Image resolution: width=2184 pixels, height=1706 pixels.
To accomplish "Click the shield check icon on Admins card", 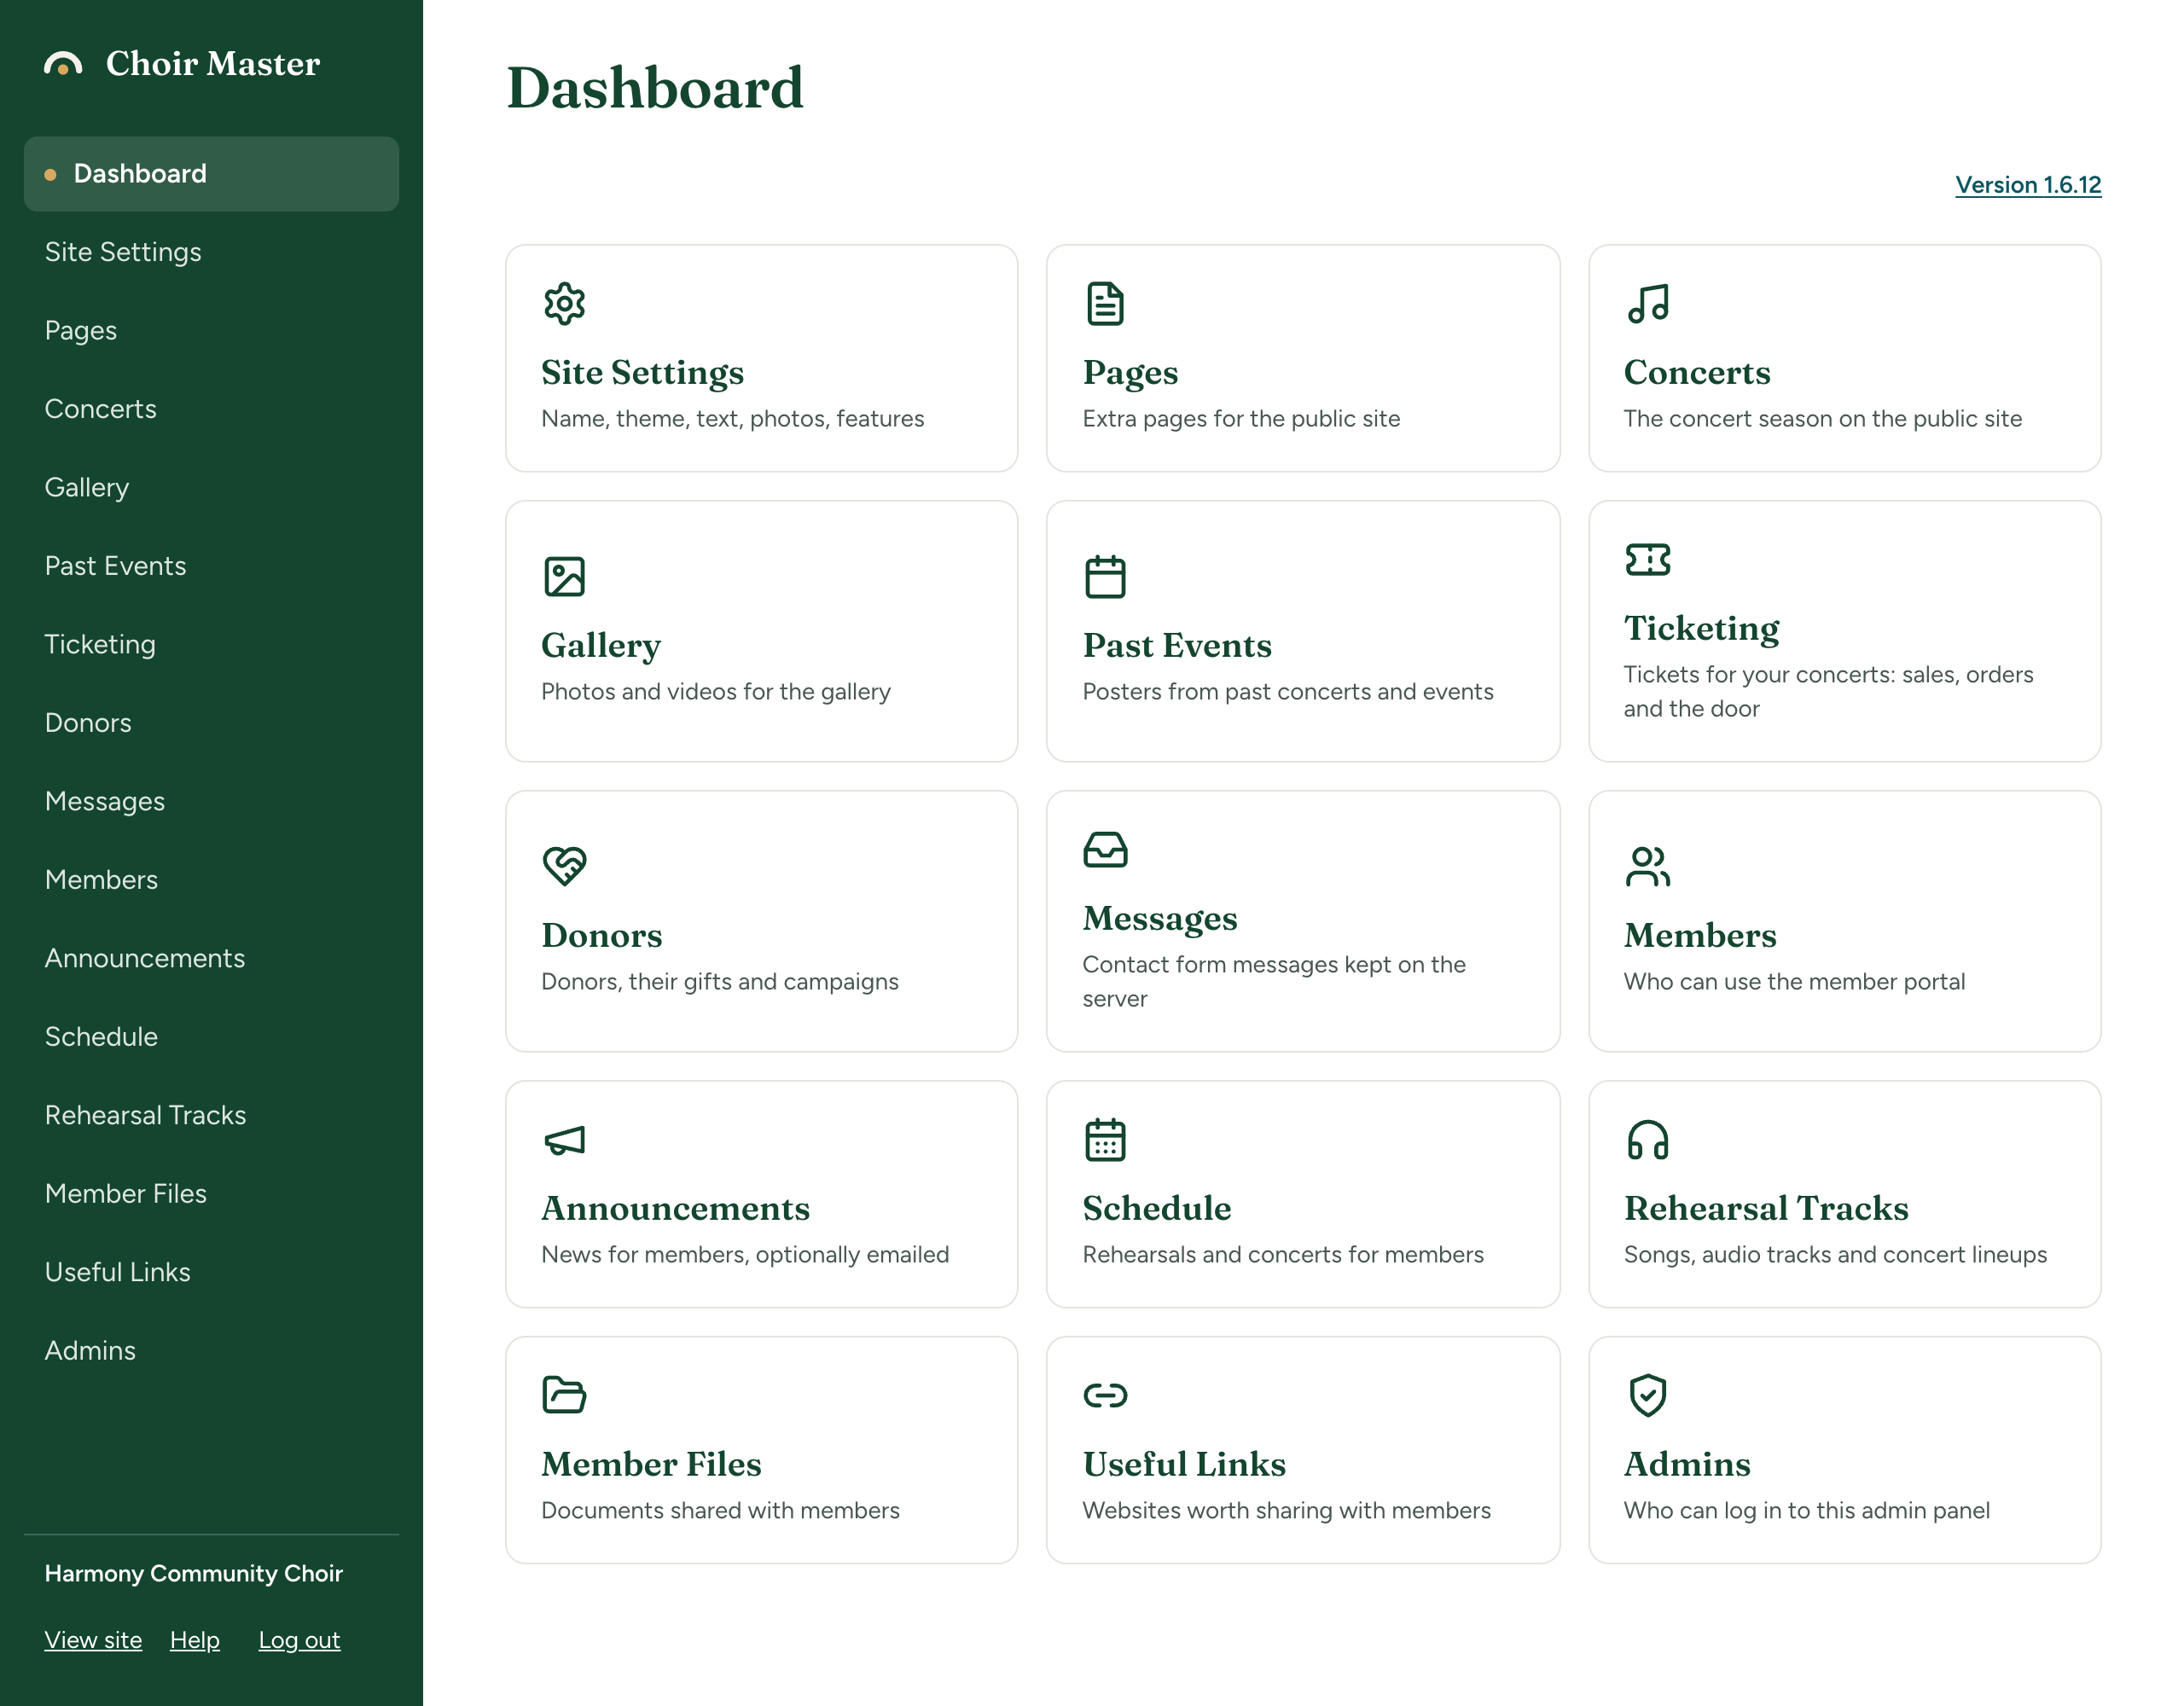I will (x=1647, y=1395).
